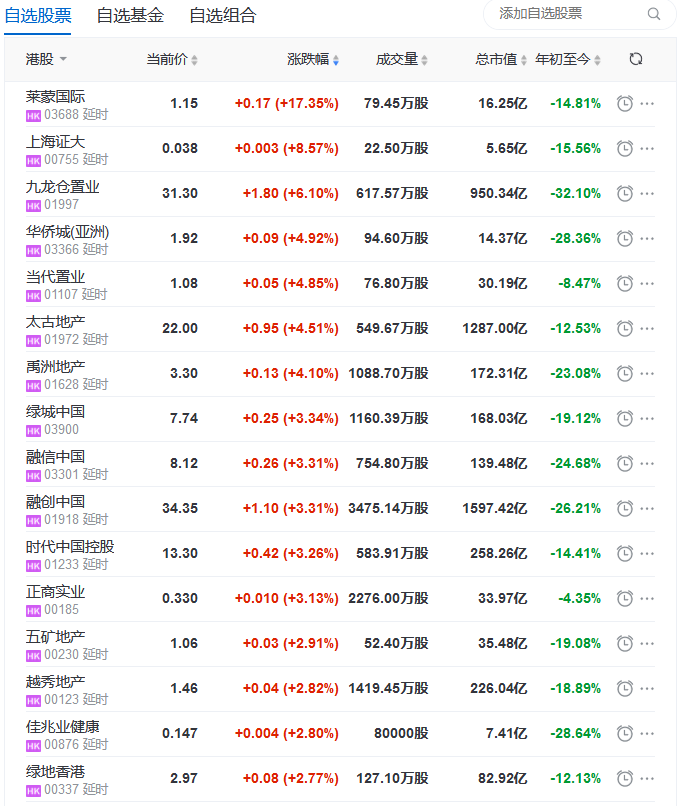Click the search magnifier icon

[653, 14]
